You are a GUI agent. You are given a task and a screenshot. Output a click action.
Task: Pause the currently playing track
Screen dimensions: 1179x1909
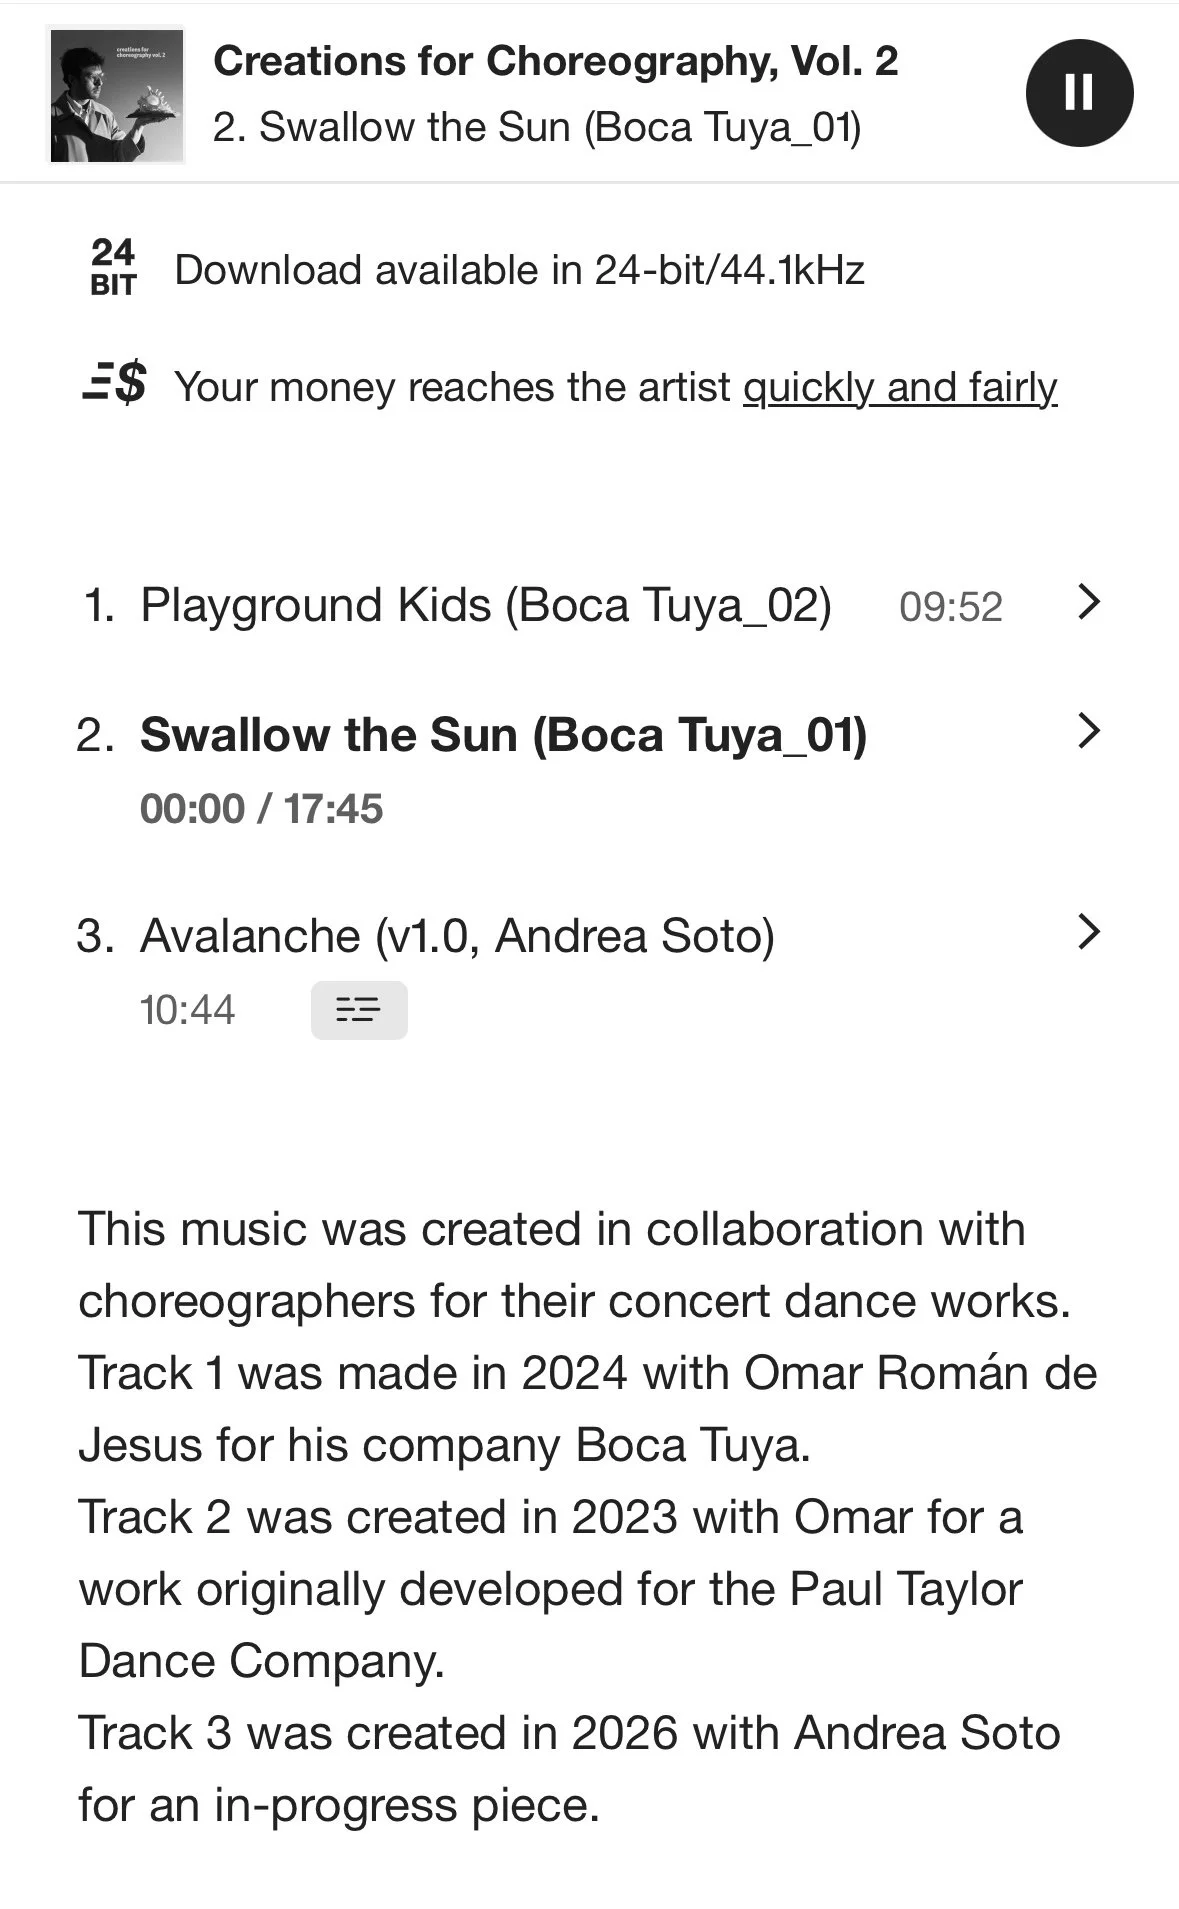coord(1079,93)
